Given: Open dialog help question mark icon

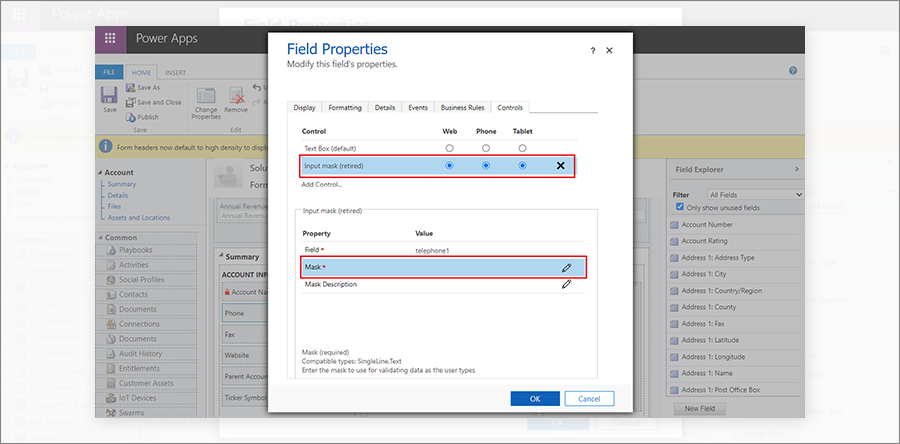Looking at the screenshot, I should pyautogui.click(x=592, y=50).
